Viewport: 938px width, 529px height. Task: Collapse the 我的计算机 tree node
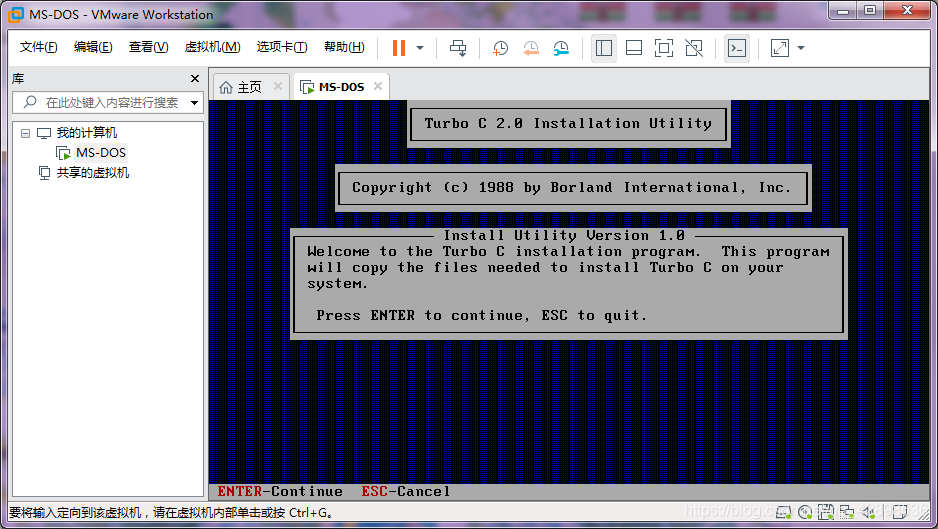(x=25, y=133)
